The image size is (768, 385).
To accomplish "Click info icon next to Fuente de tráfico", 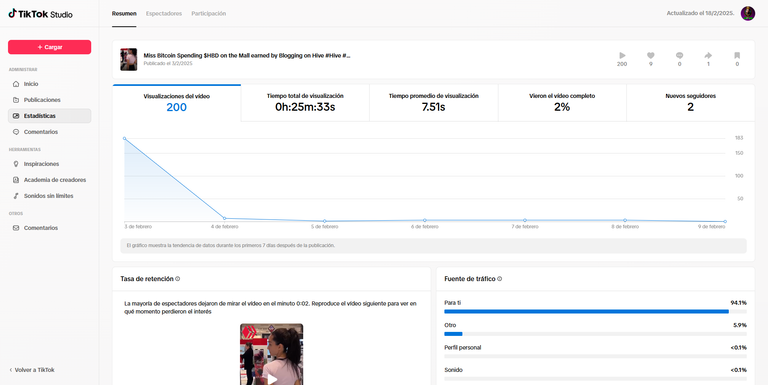I will pyautogui.click(x=500, y=279).
